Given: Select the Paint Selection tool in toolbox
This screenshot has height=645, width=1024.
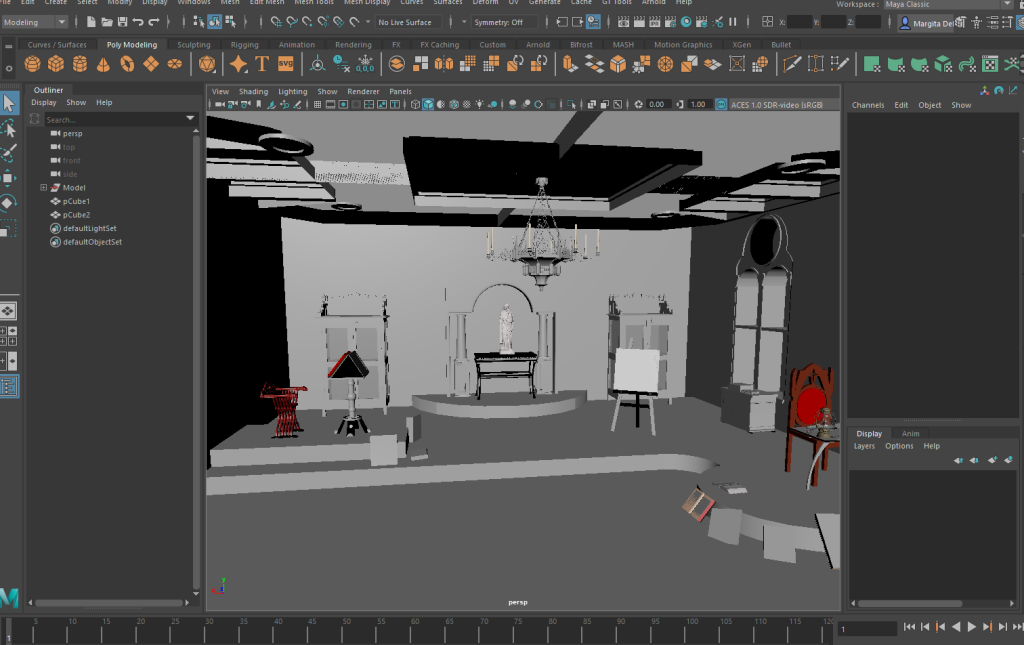Looking at the screenshot, I should pyautogui.click(x=9, y=153).
